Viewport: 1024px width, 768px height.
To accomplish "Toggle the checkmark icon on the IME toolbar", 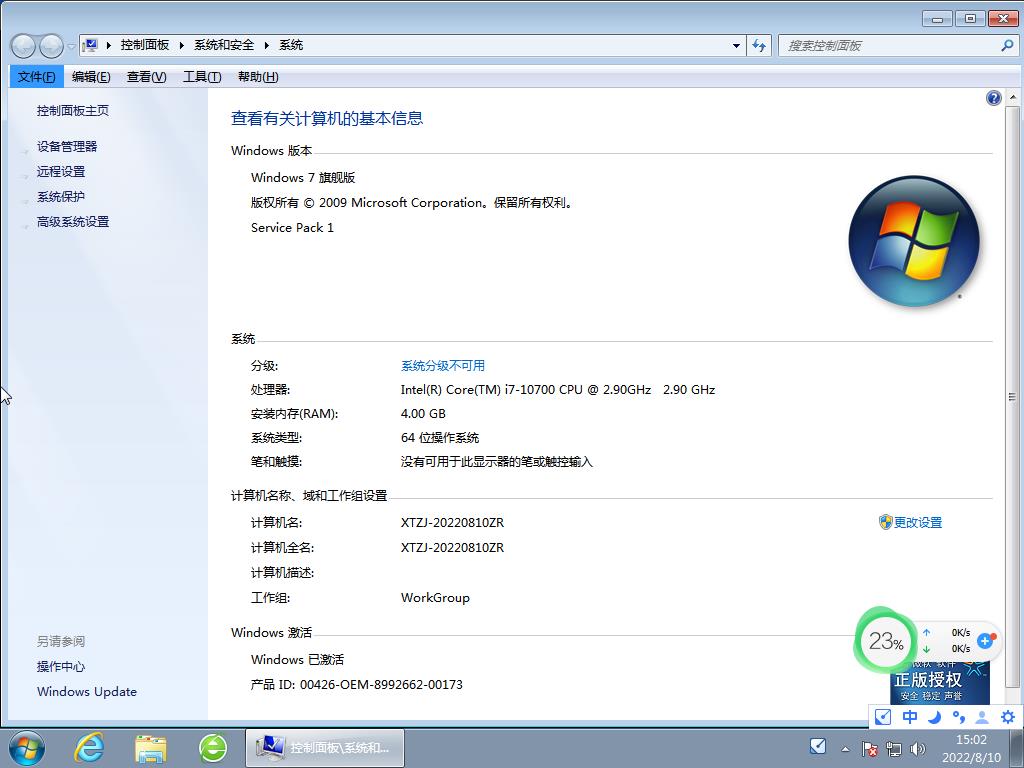I will [883, 717].
